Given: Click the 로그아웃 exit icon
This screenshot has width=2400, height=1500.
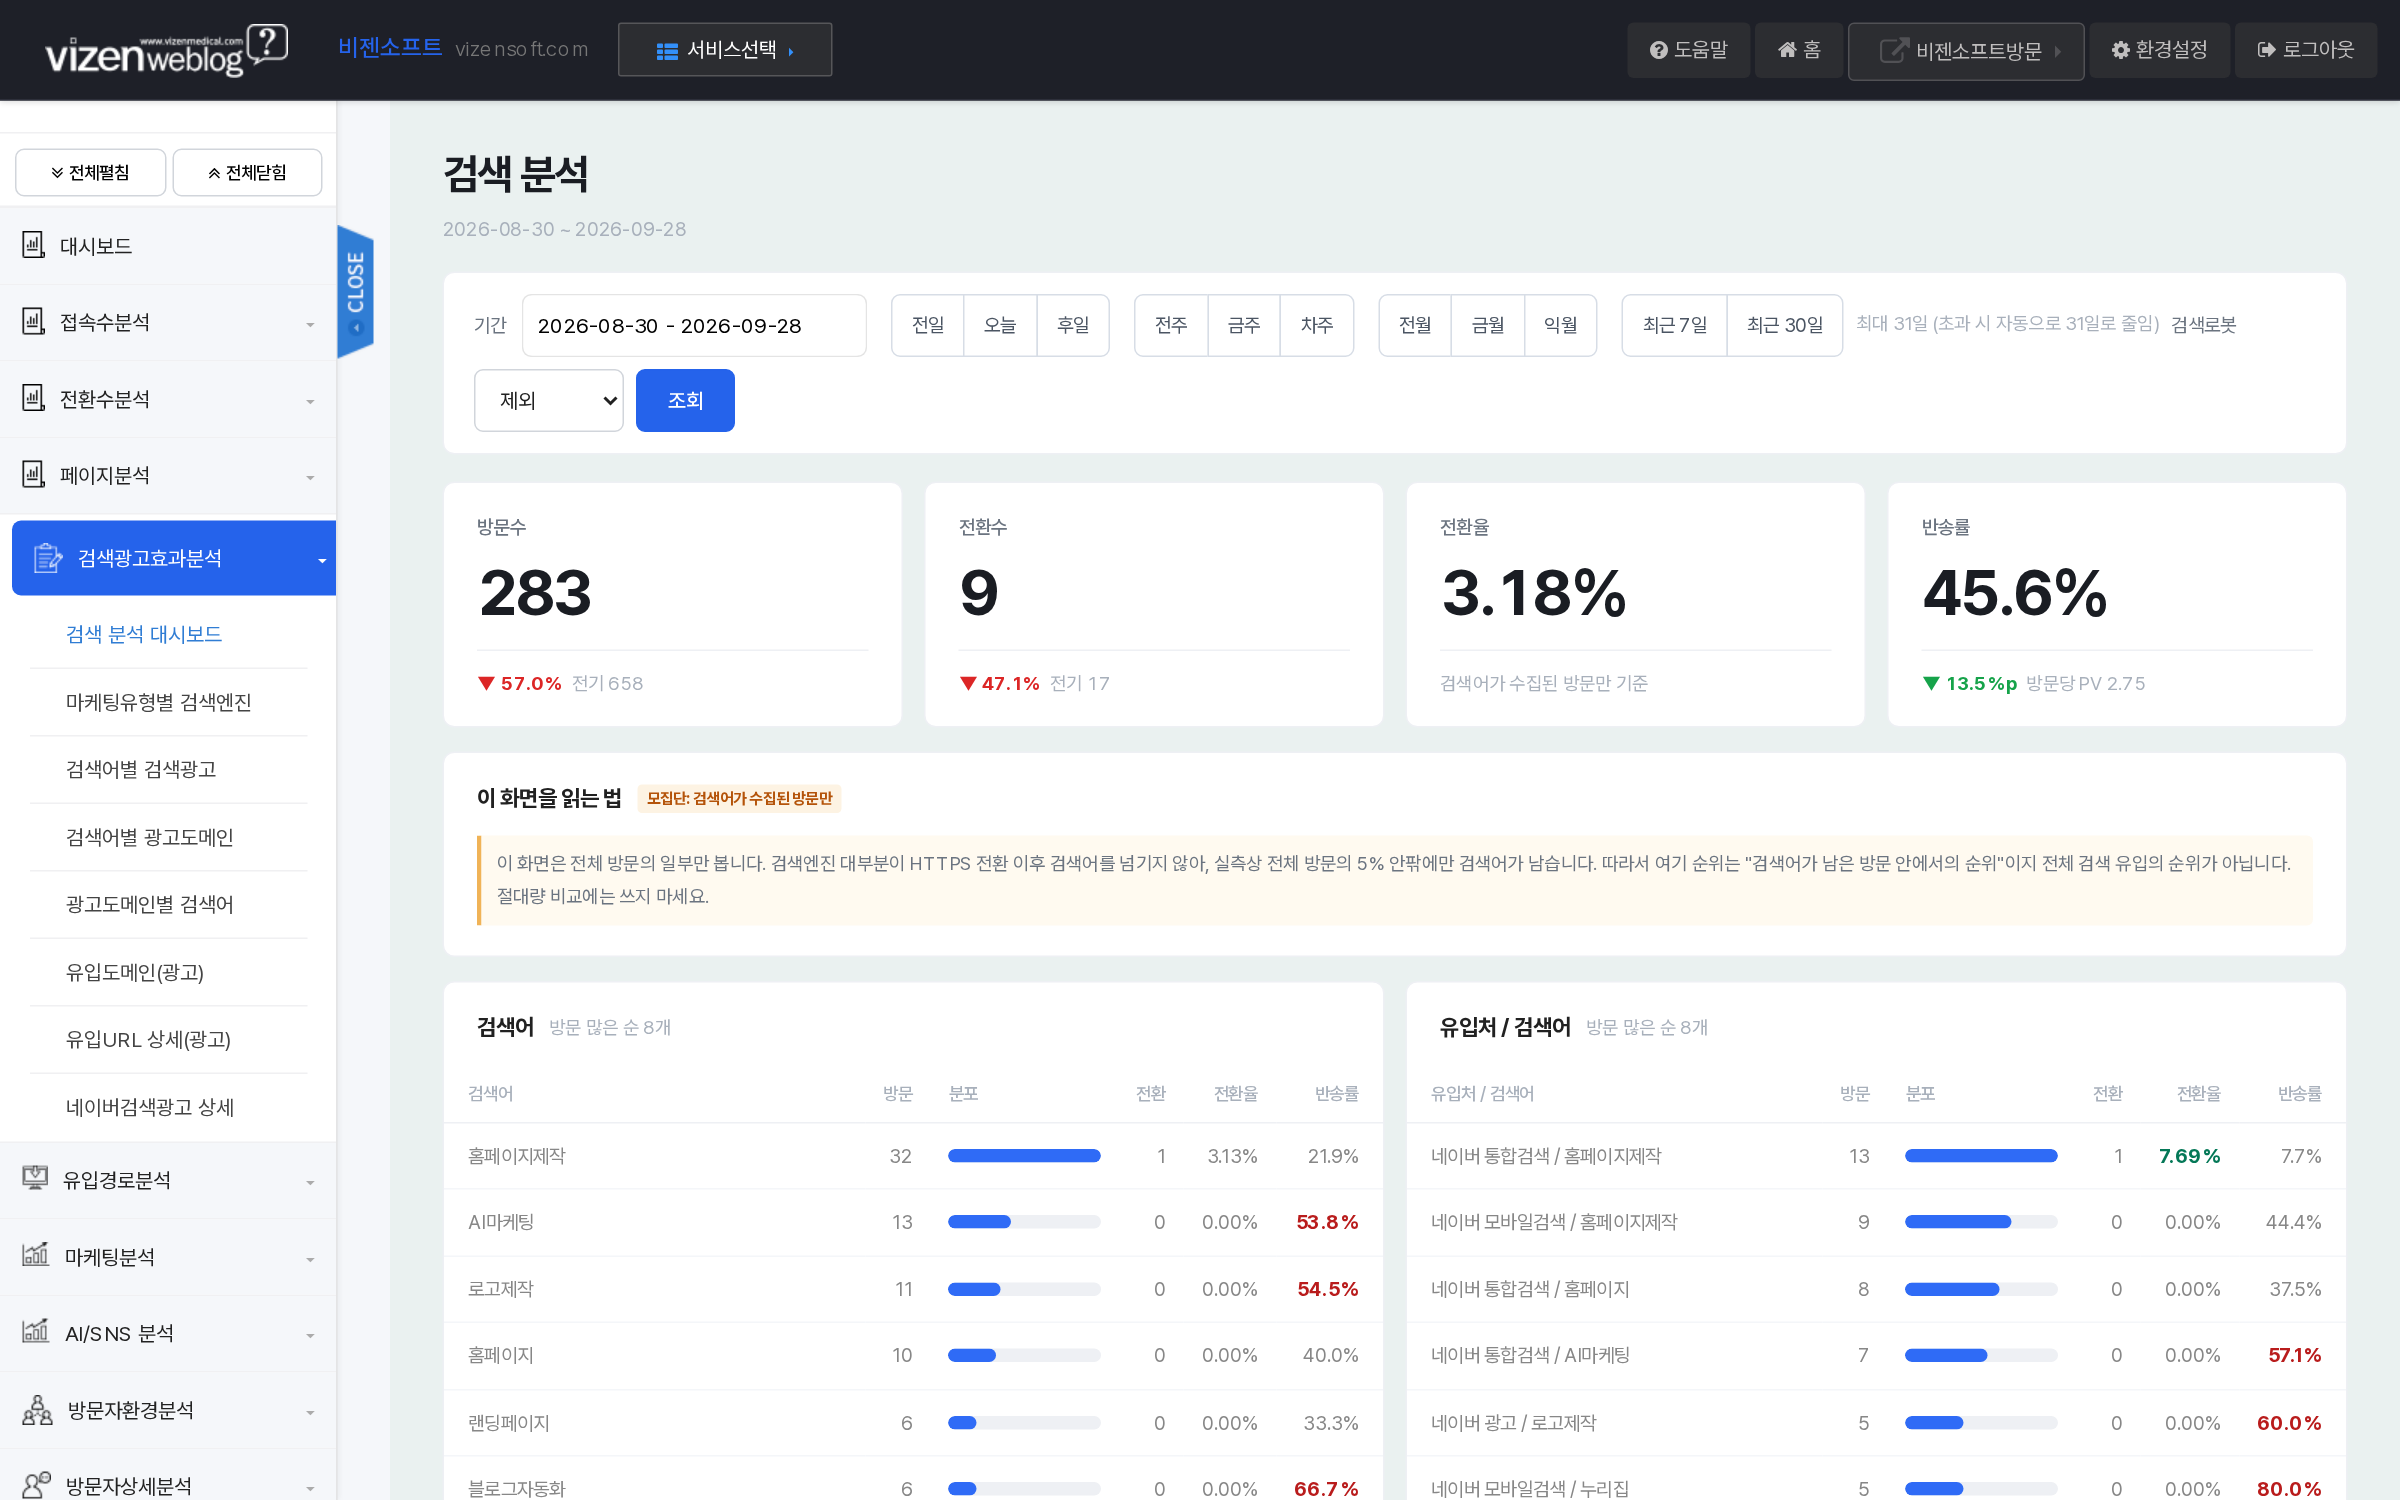Looking at the screenshot, I should (x=2267, y=50).
